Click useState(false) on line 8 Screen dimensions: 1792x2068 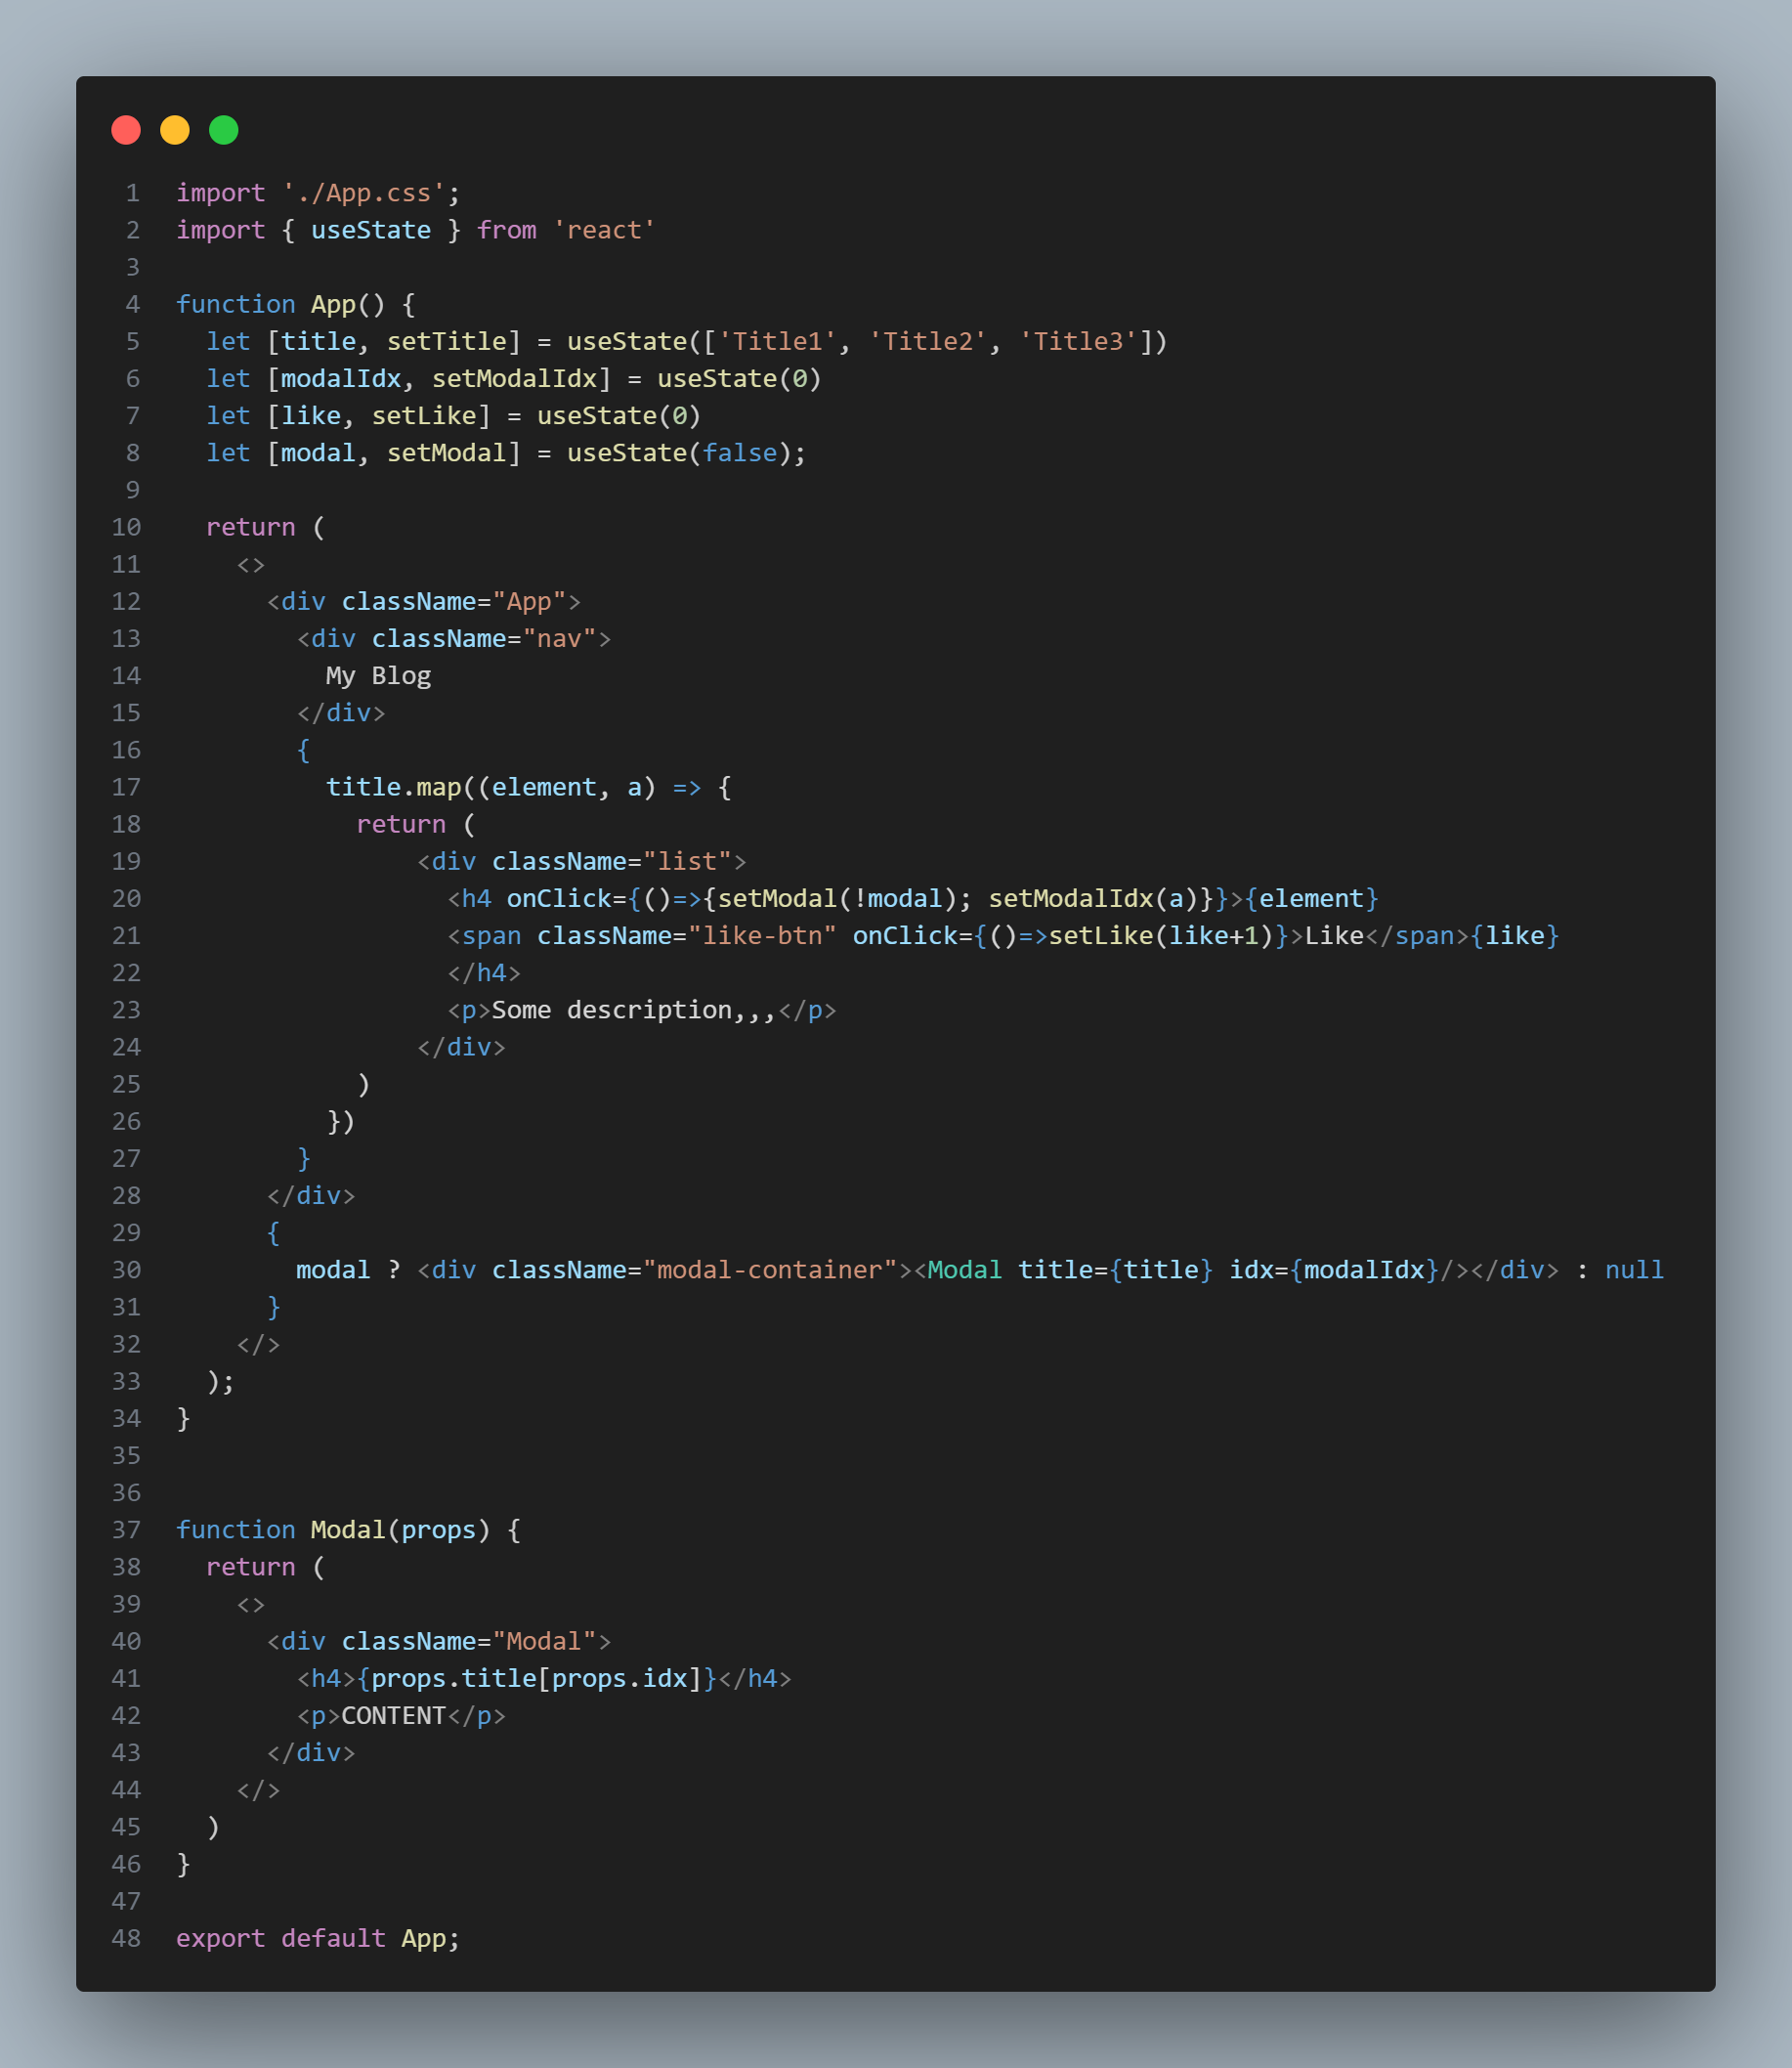[679, 453]
